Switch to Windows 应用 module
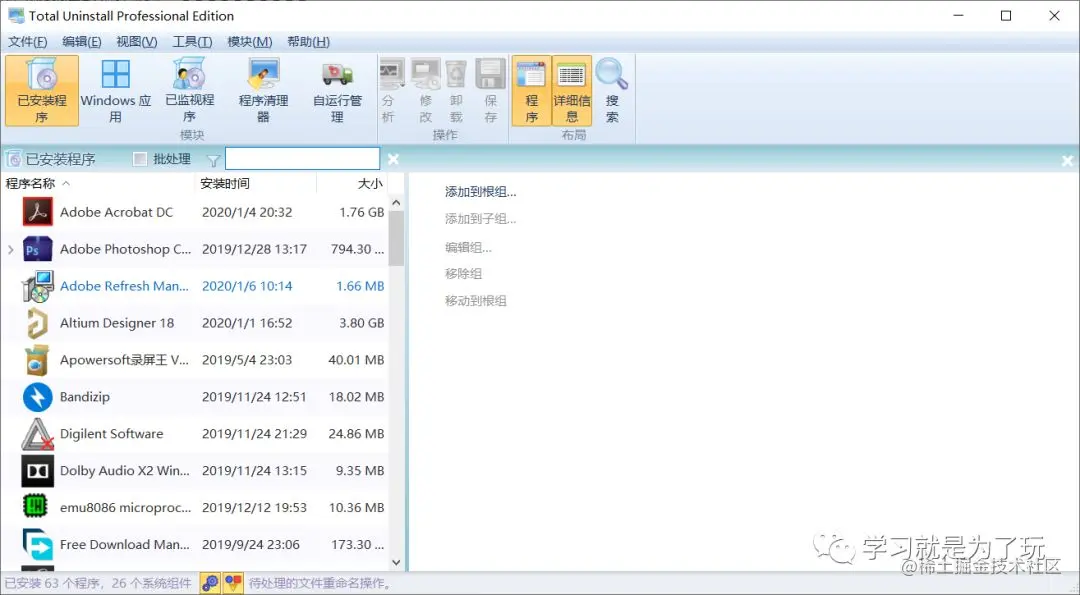 pyautogui.click(x=115, y=91)
